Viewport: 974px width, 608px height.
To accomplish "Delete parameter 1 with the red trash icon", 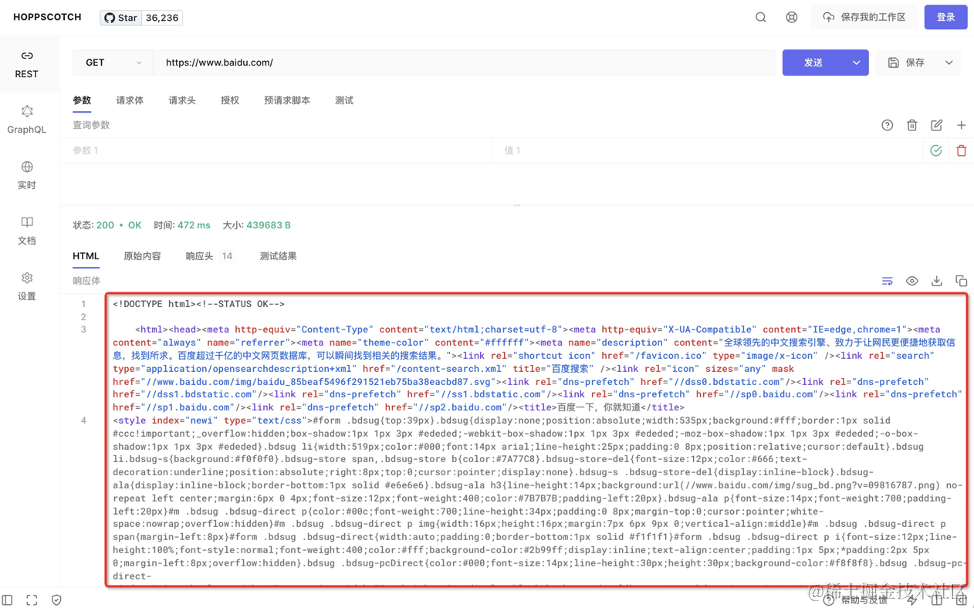I will pos(962,150).
